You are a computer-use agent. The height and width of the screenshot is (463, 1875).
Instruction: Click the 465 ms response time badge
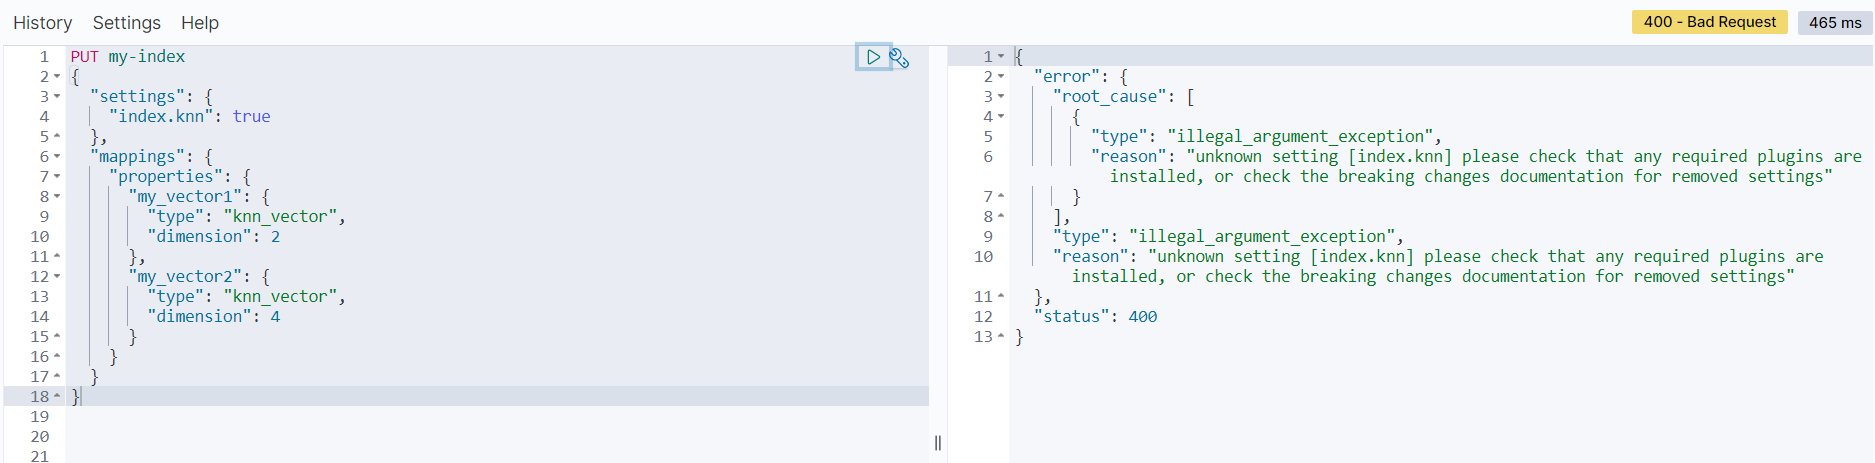pos(1834,22)
